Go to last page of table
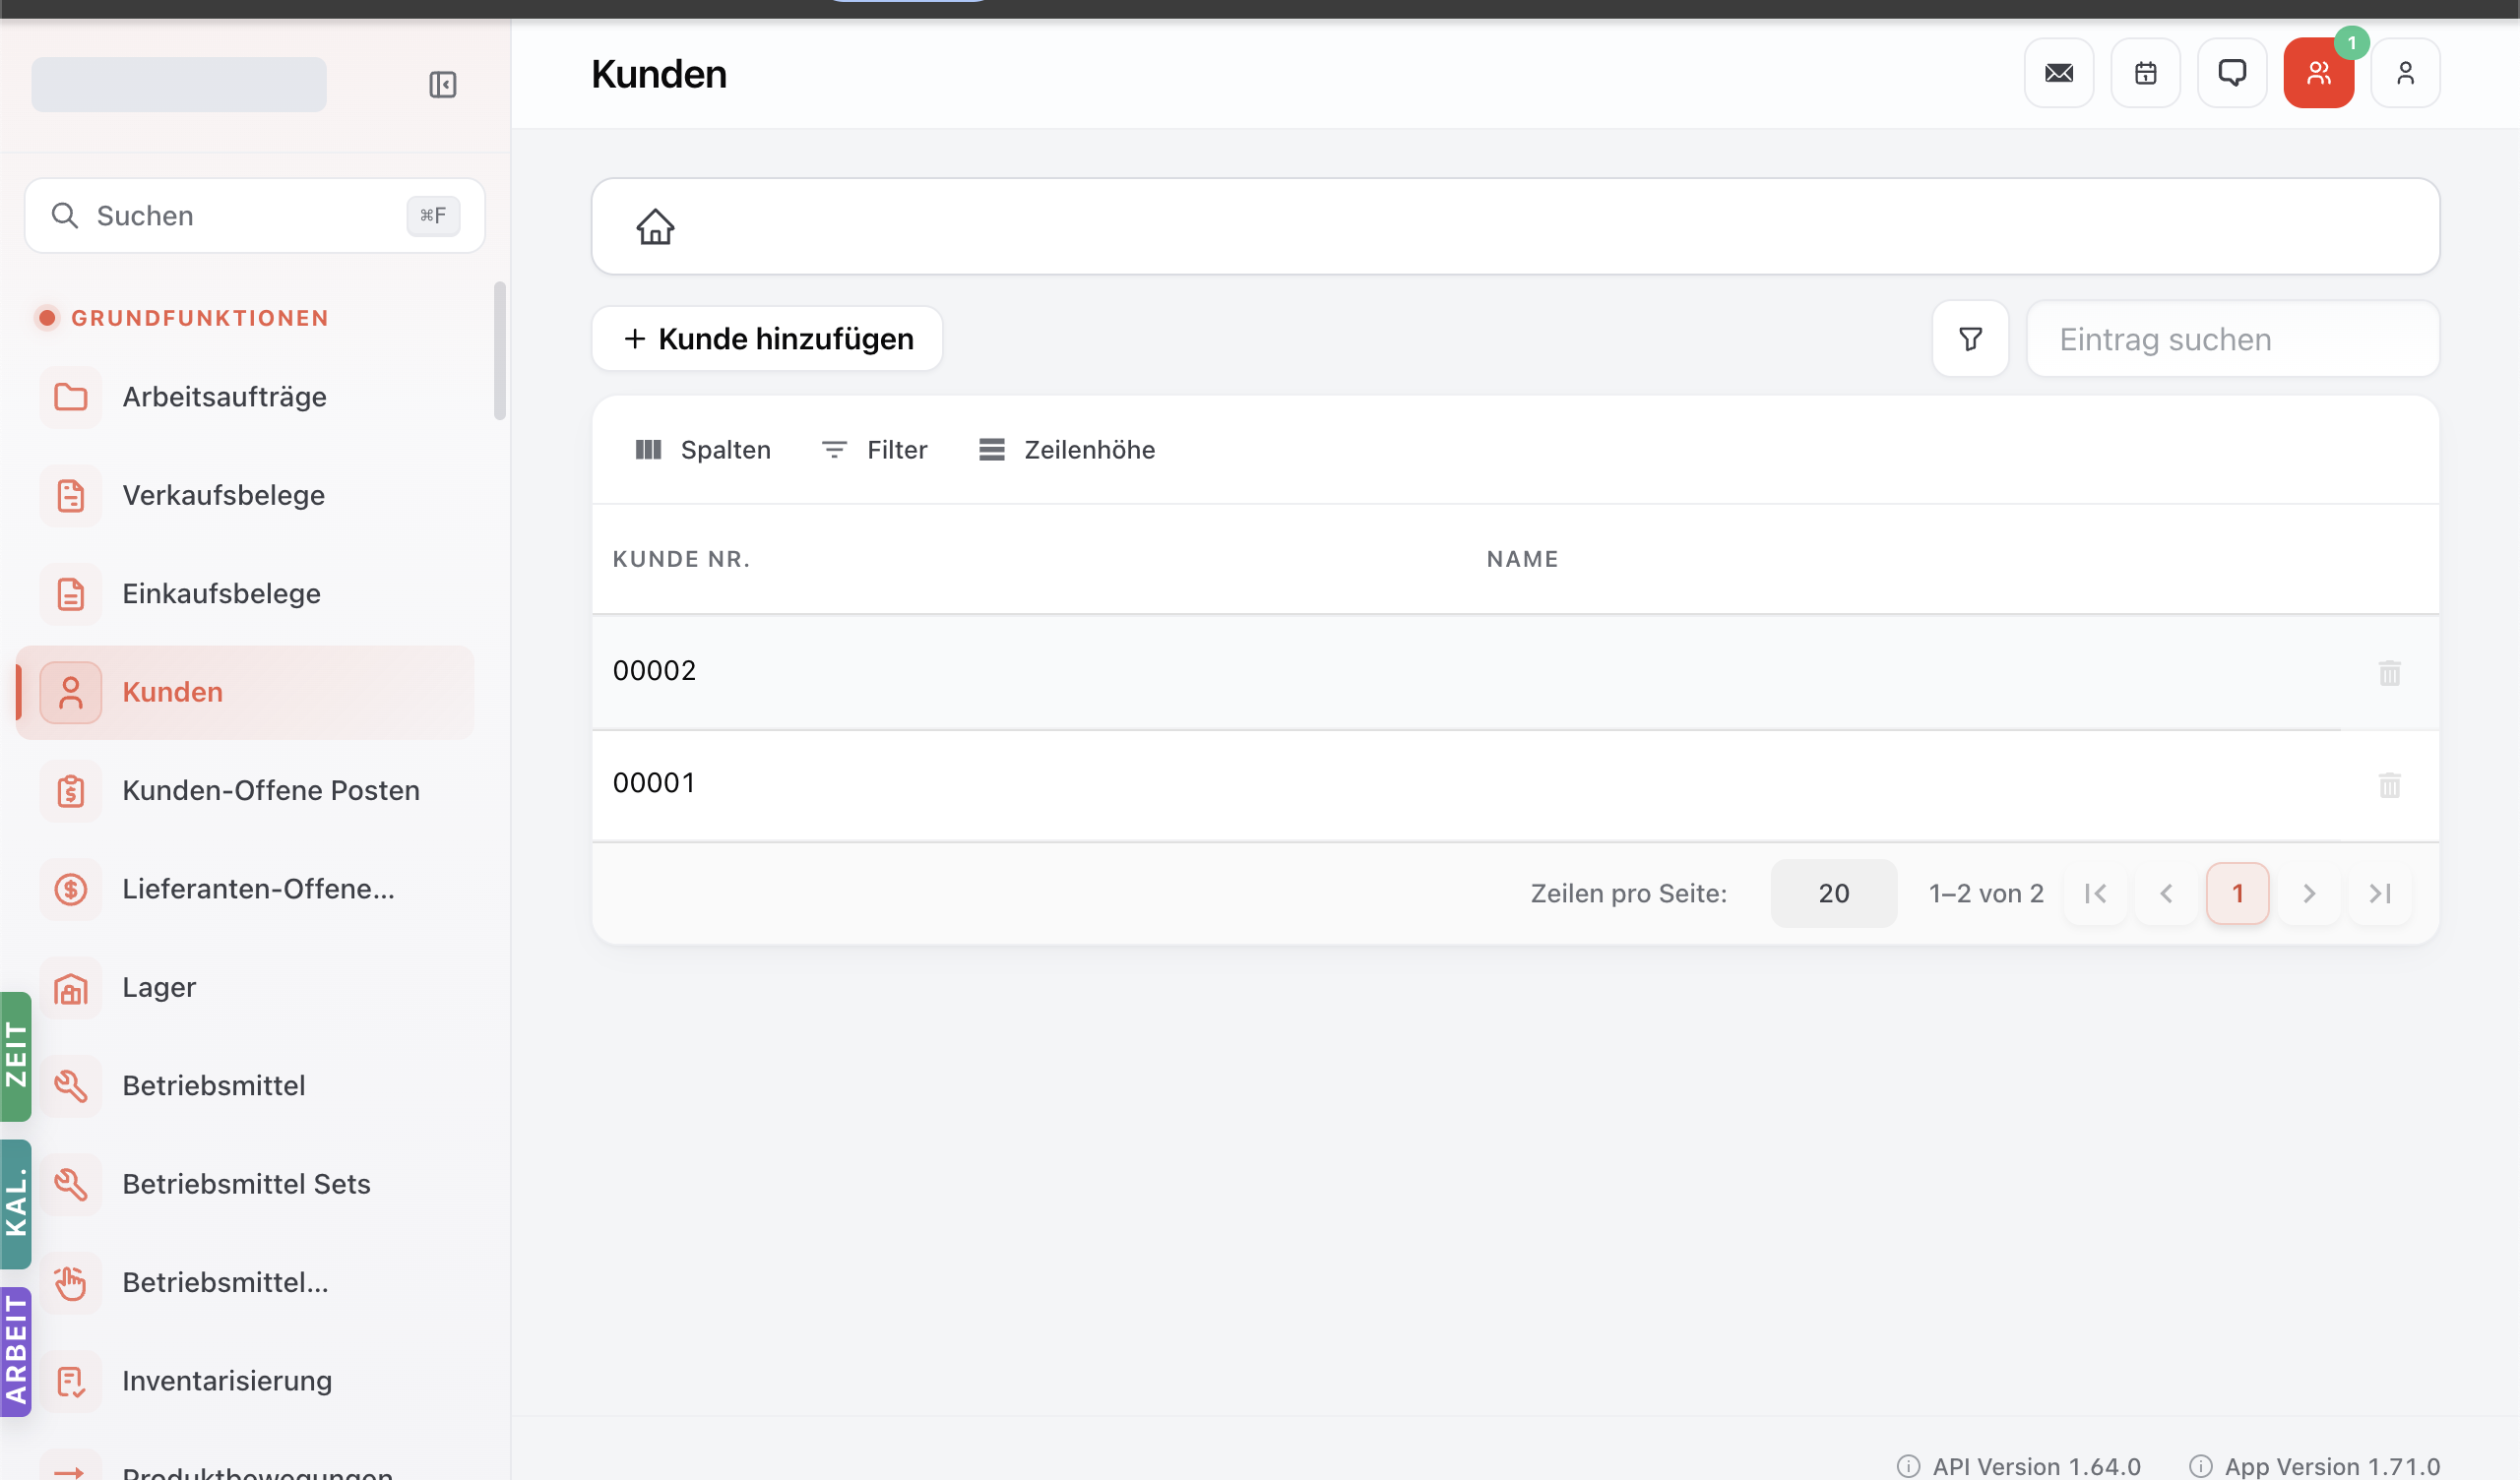 click(x=2380, y=893)
